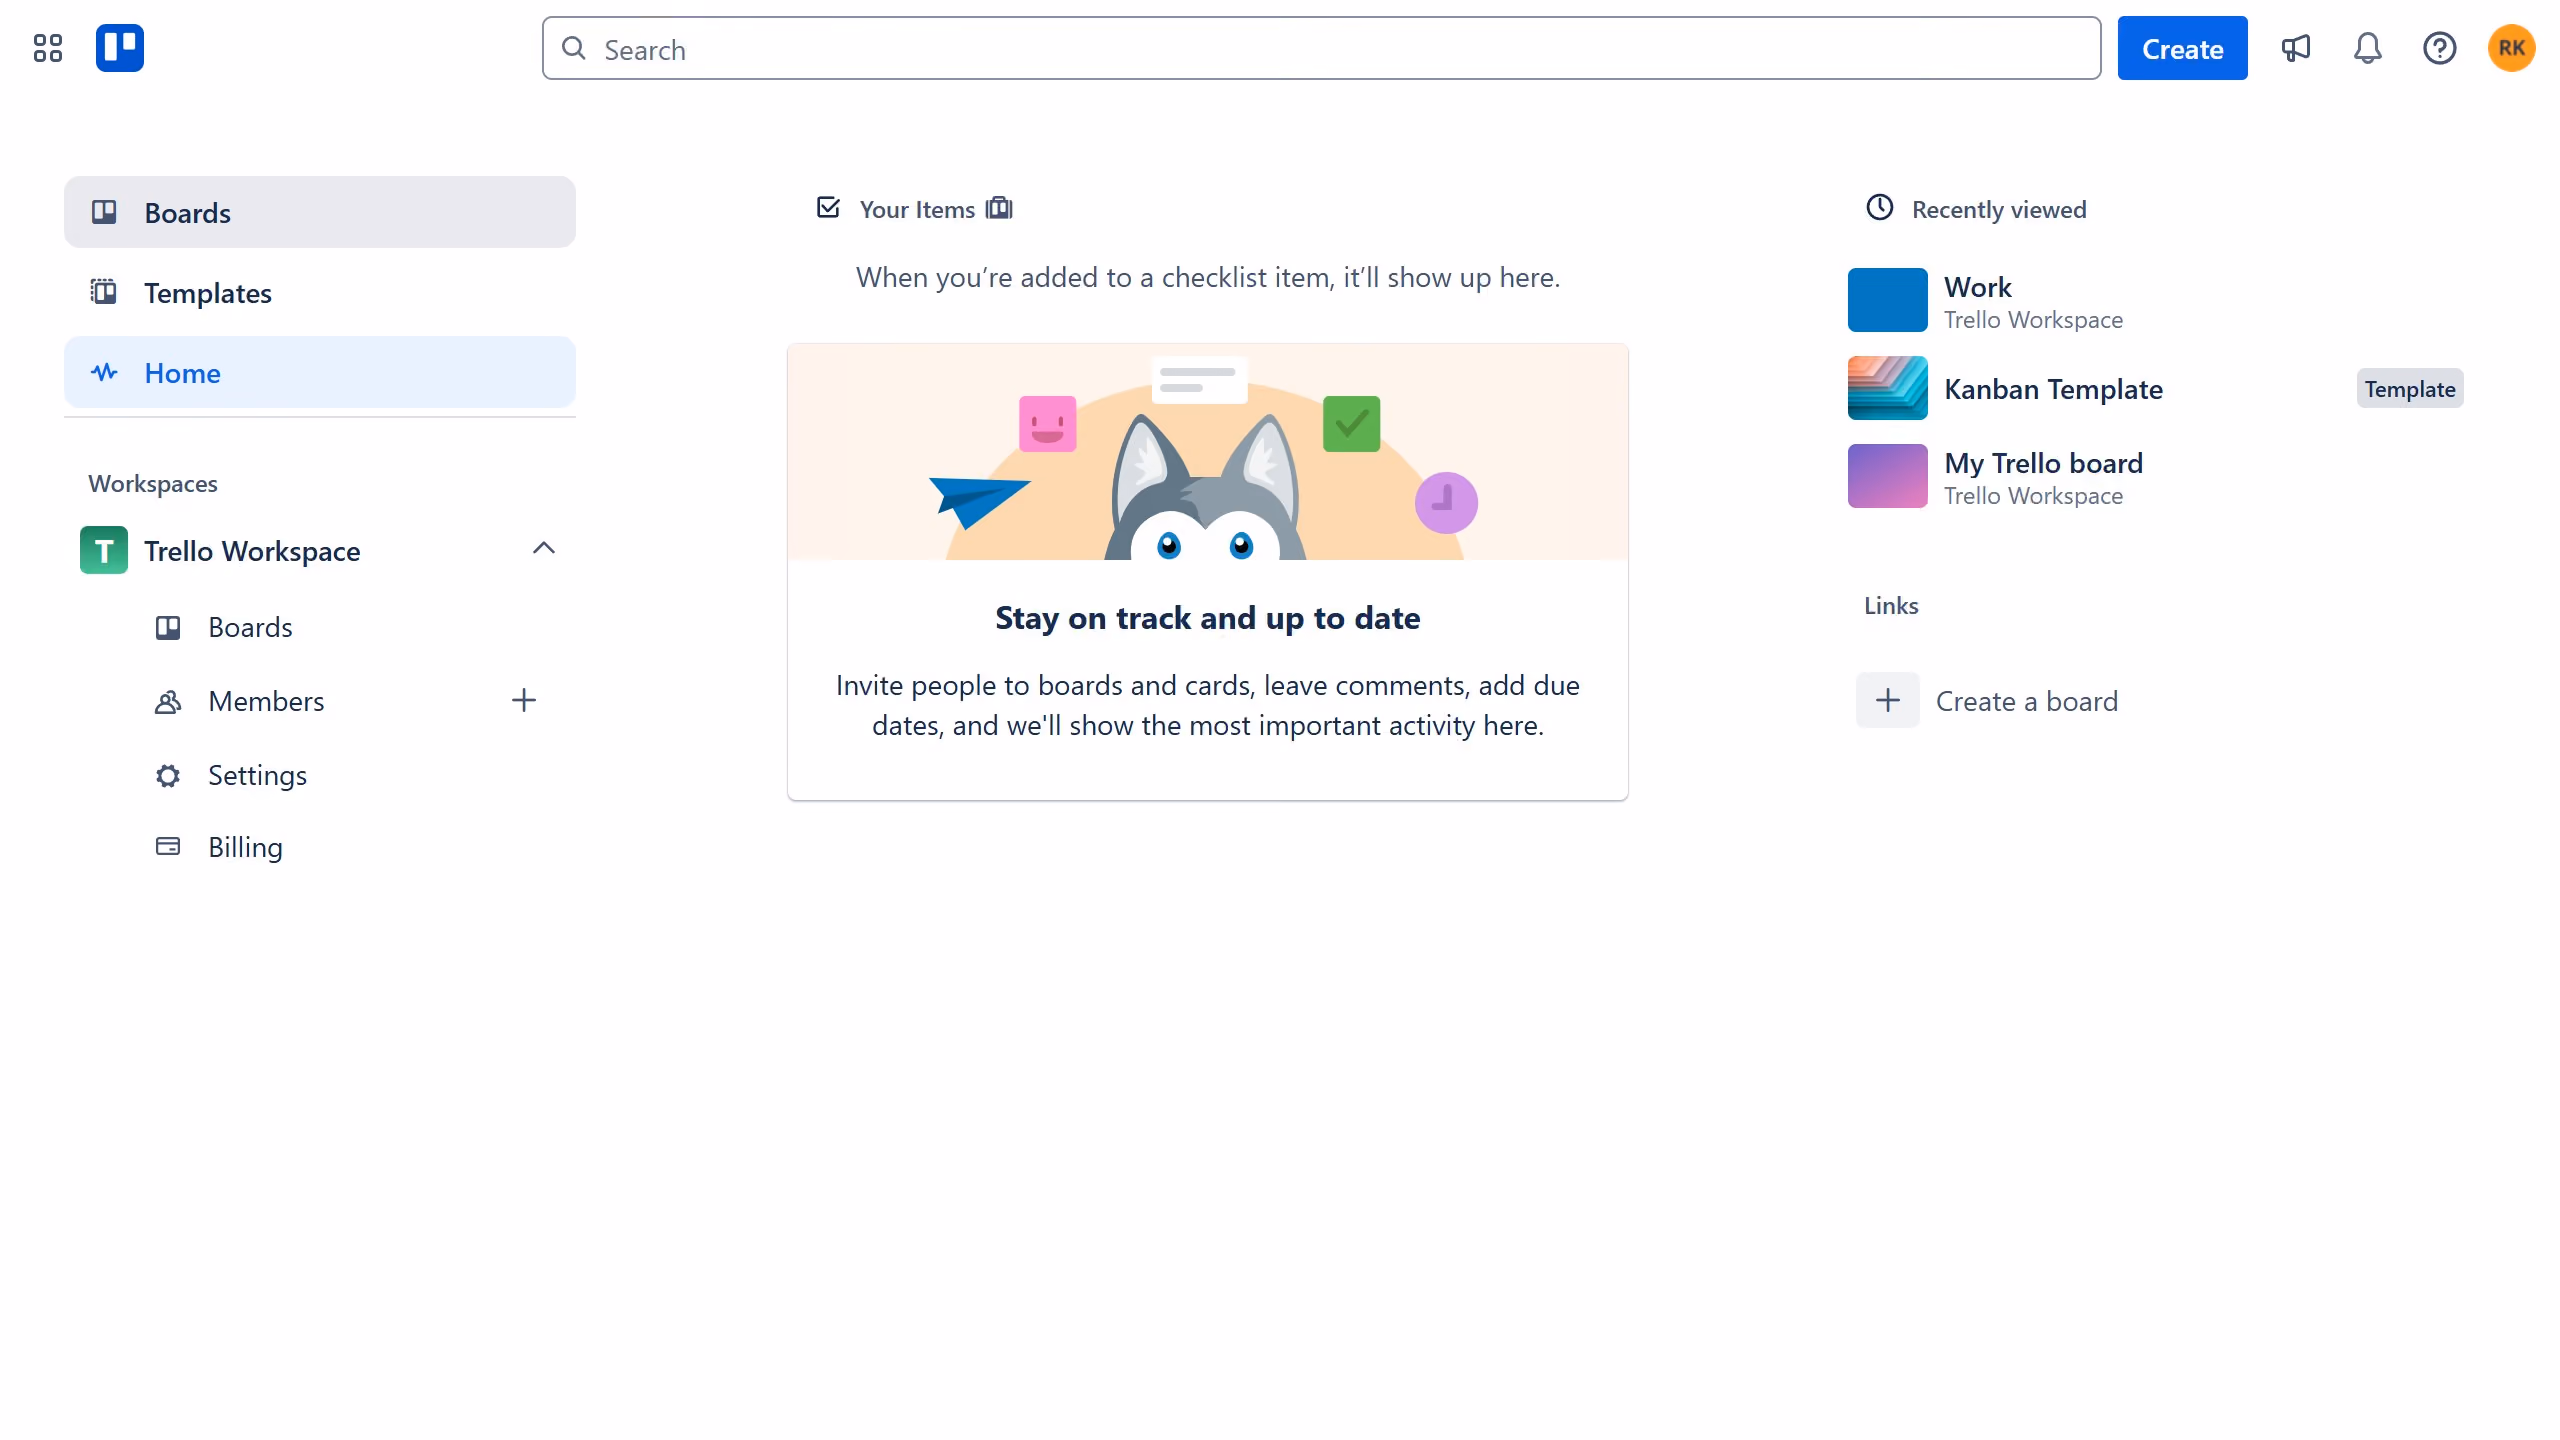The width and height of the screenshot is (2560, 1440).
Task: Click the Recently viewed heading
Action: tap(1999, 209)
